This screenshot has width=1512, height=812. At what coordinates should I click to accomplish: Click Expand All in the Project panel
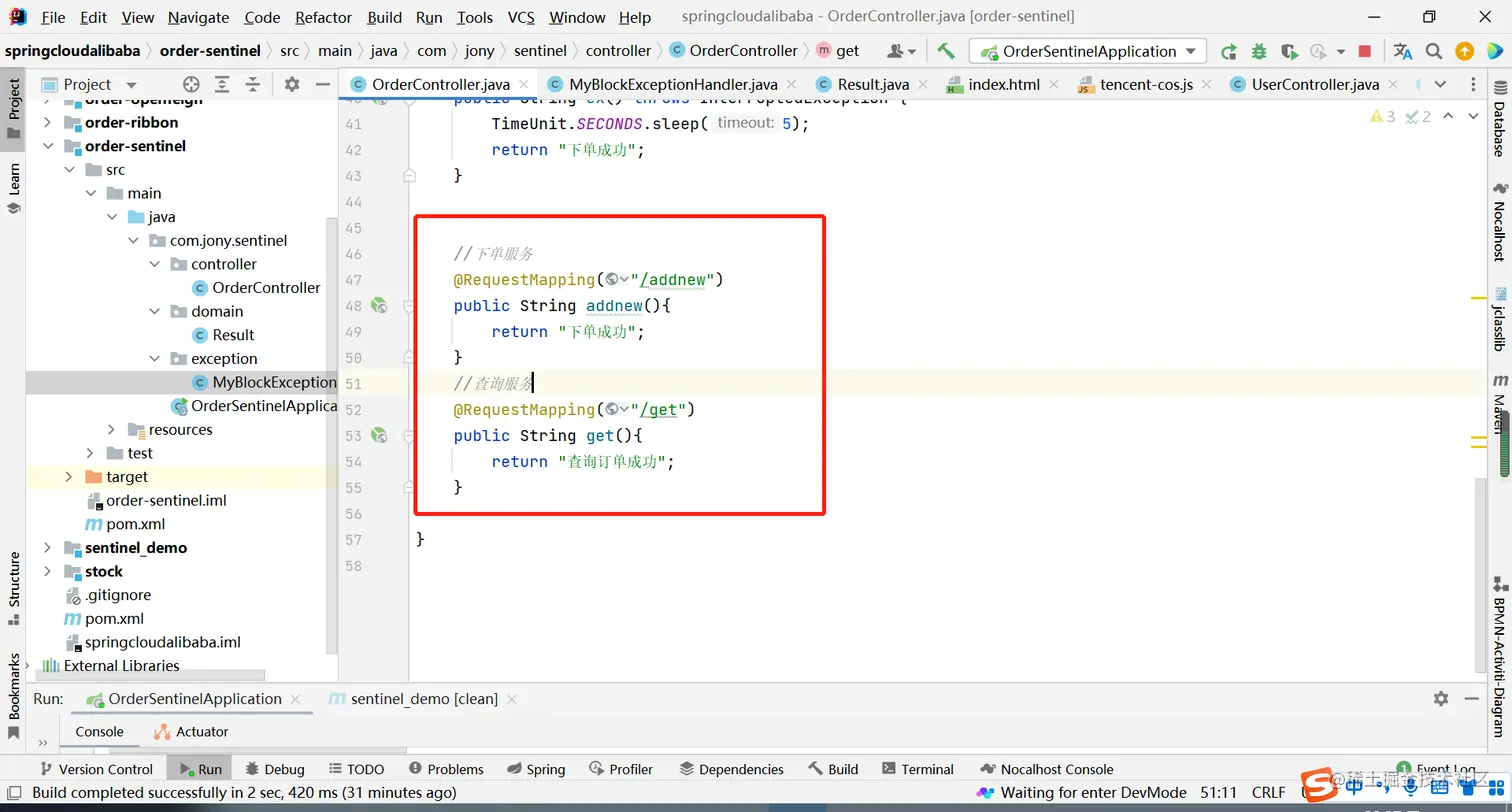click(222, 84)
